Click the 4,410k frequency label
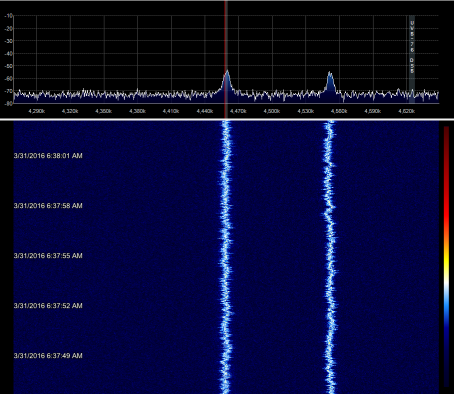 [171, 111]
